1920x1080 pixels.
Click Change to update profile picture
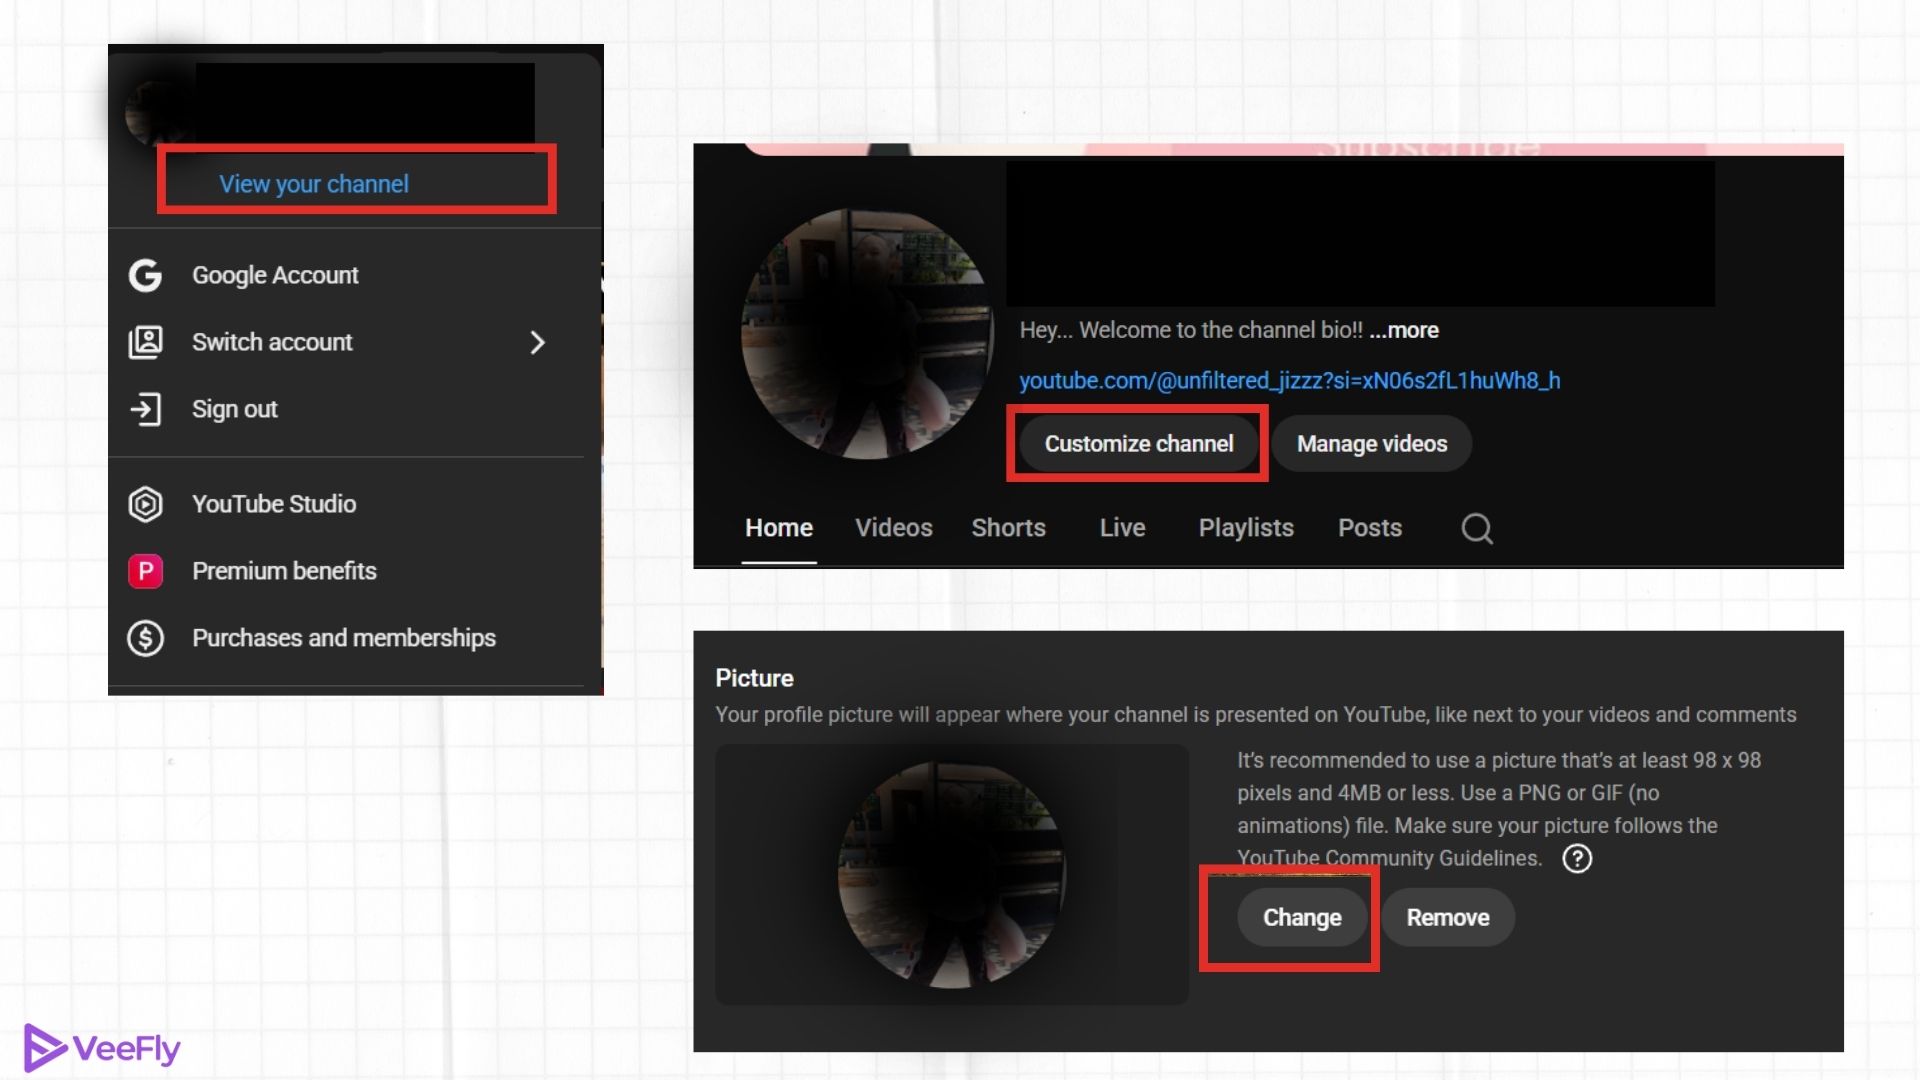click(1302, 917)
